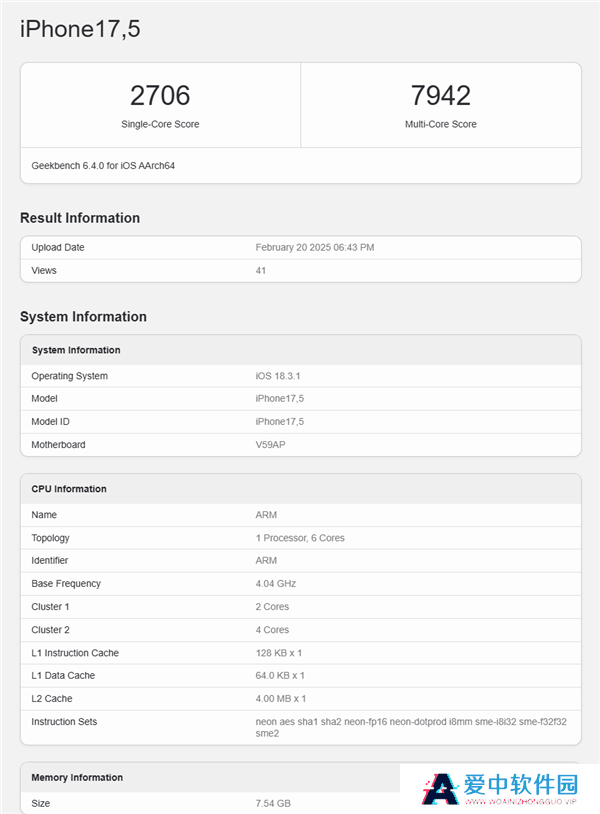
Task: Select the views count 41
Action: click(261, 270)
